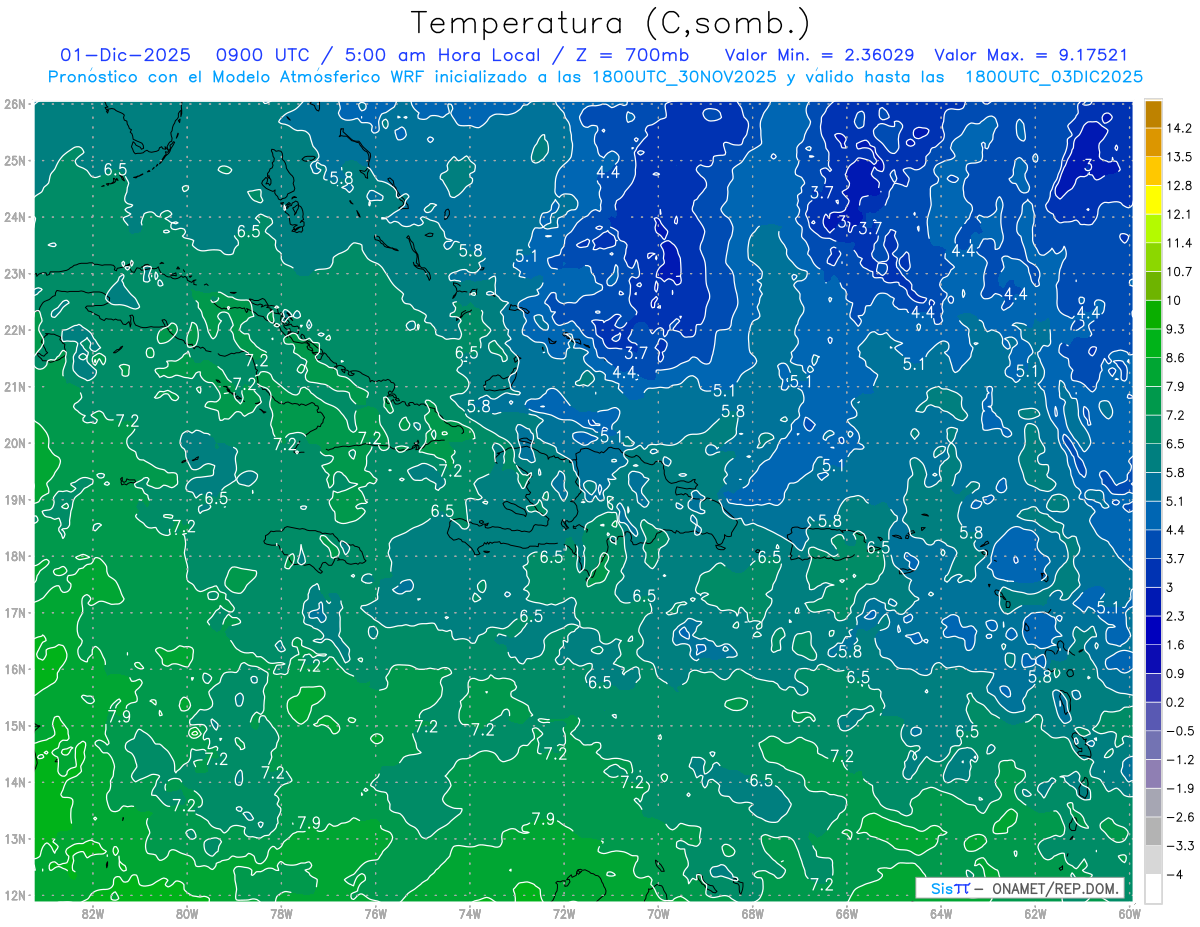
Task: Click the '60W' longitude label
Action: [x=1129, y=912]
